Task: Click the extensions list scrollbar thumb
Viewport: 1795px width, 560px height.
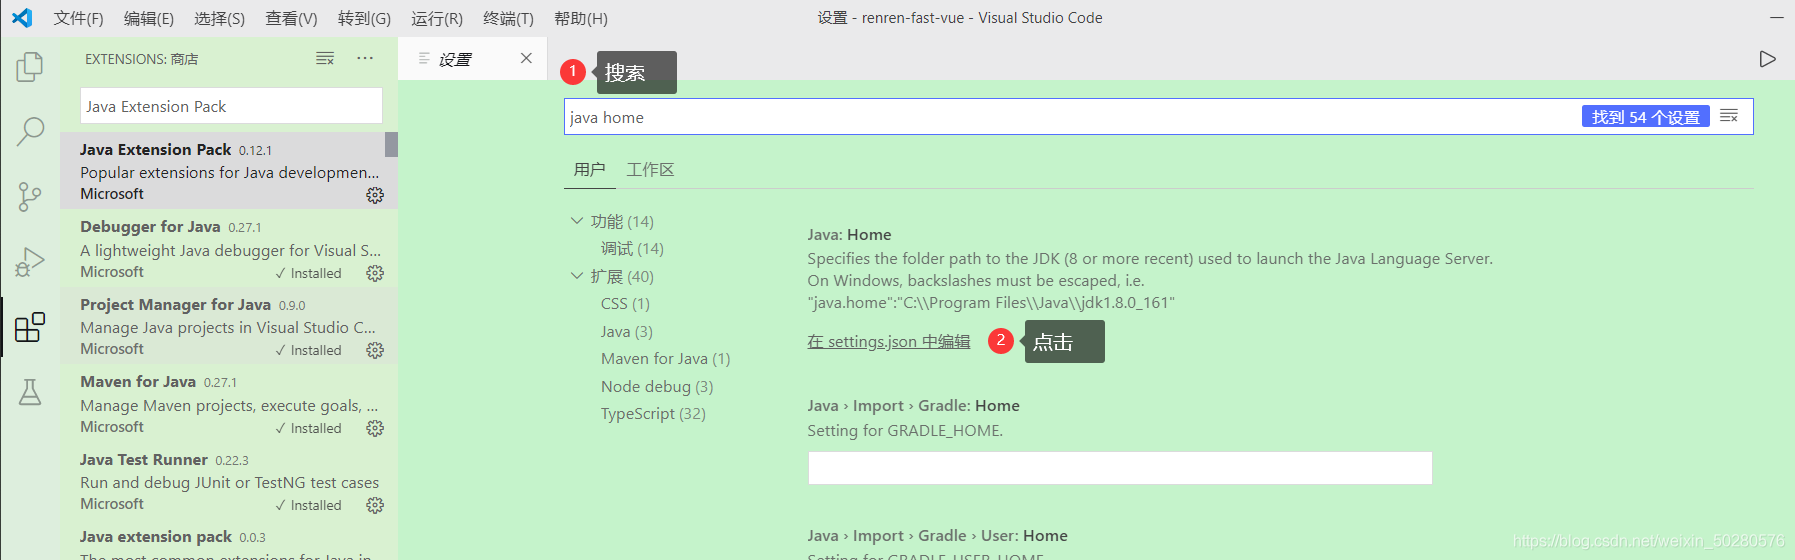Action: [391, 144]
